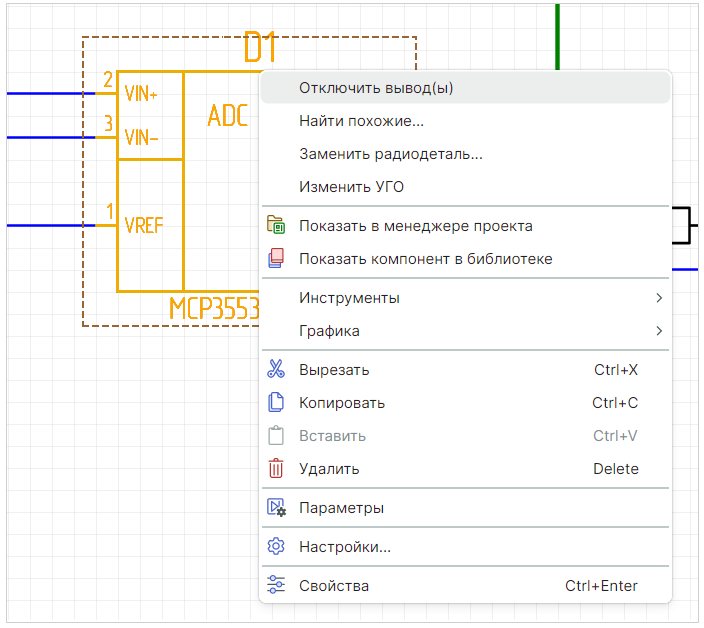Image resolution: width=704 pixels, height=628 pixels.
Task: Click the trash icon next to Удалить
Action: [x=276, y=469]
